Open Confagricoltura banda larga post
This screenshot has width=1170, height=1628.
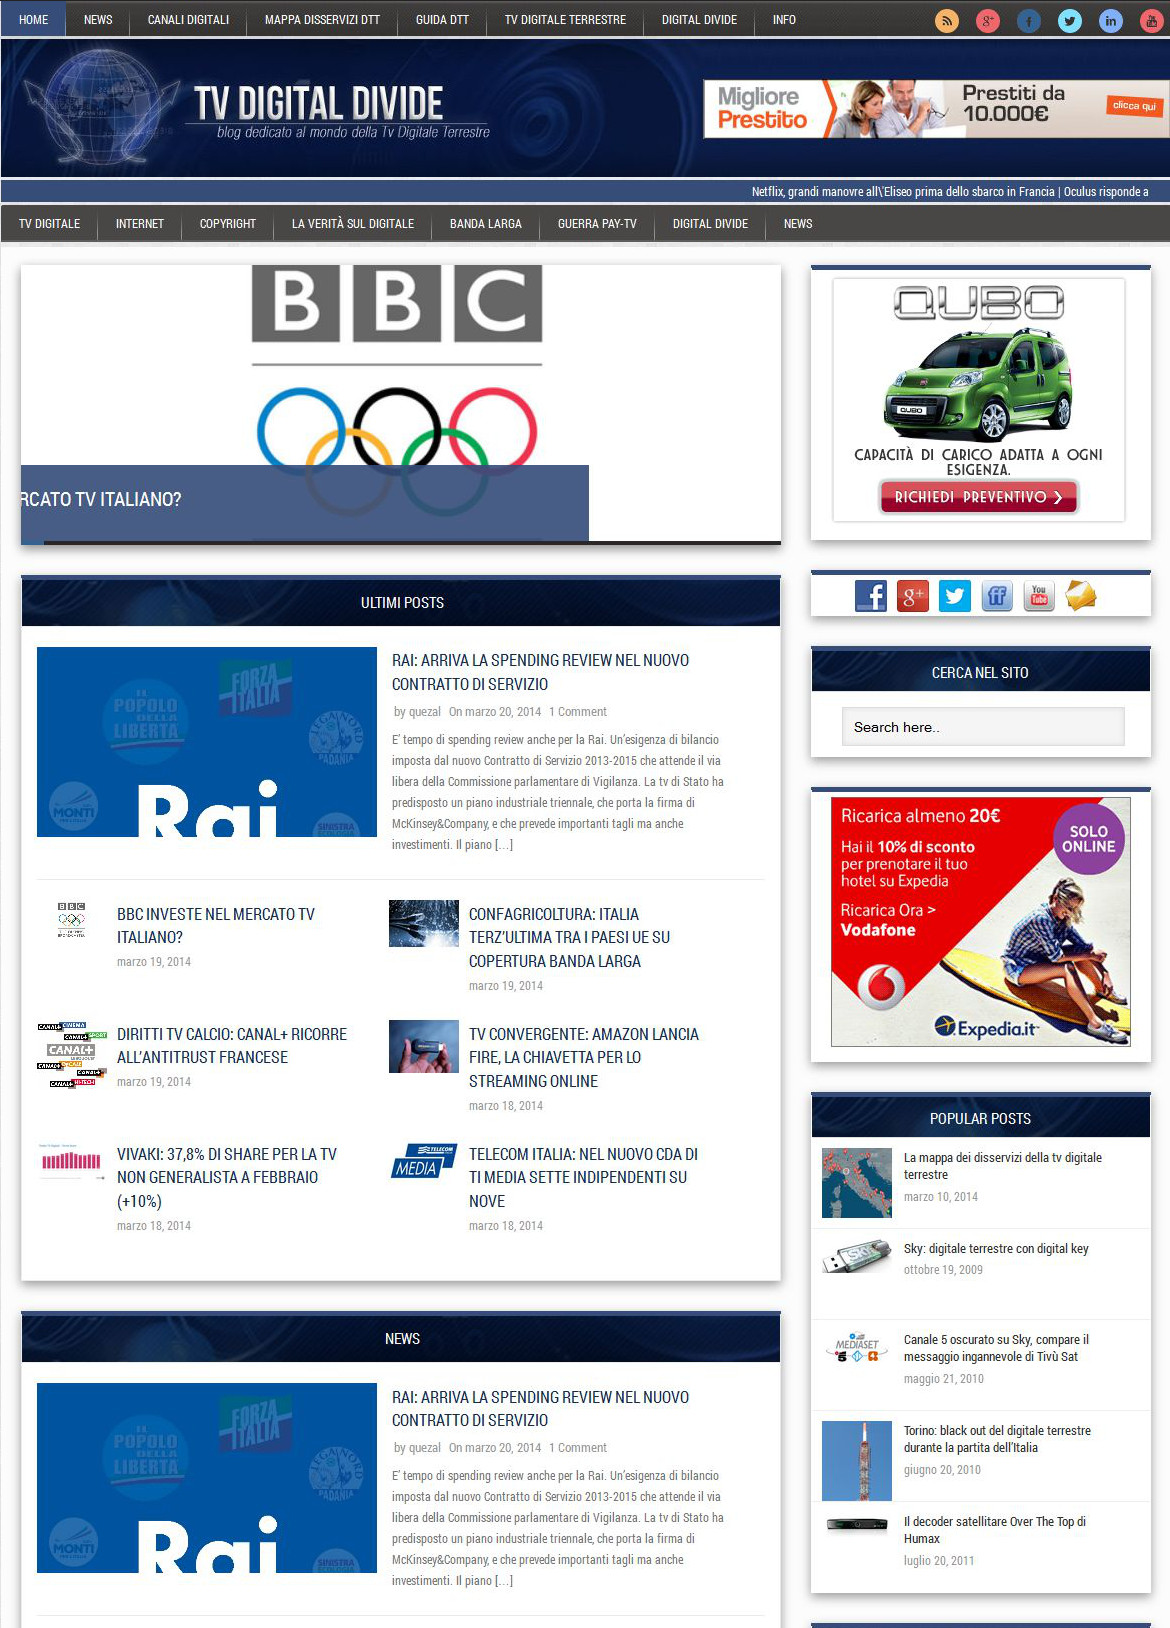point(569,938)
